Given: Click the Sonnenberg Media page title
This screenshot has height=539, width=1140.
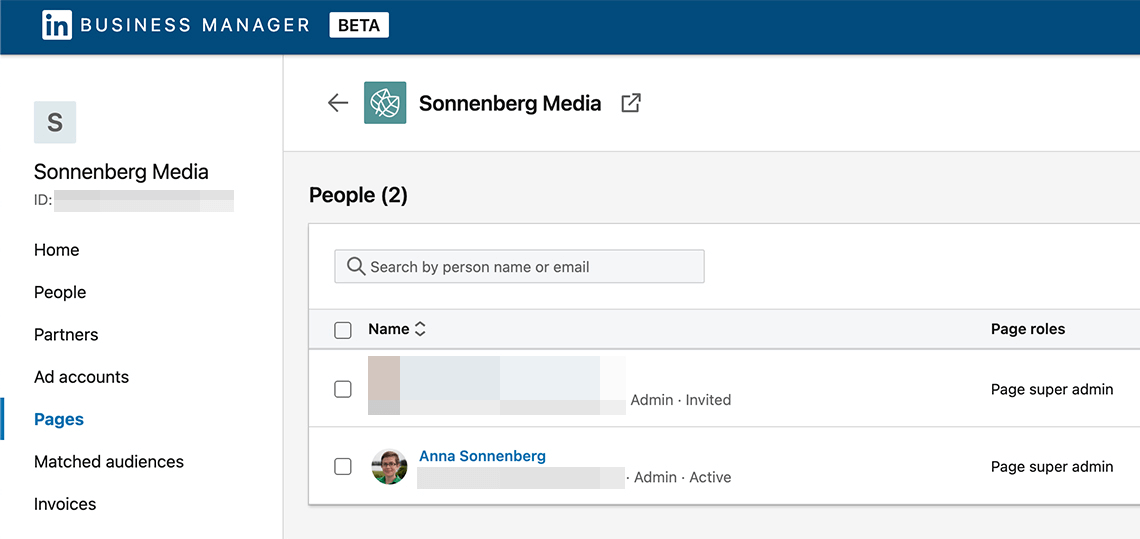Looking at the screenshot, I should pyautogui.click(x=510, y=104).
